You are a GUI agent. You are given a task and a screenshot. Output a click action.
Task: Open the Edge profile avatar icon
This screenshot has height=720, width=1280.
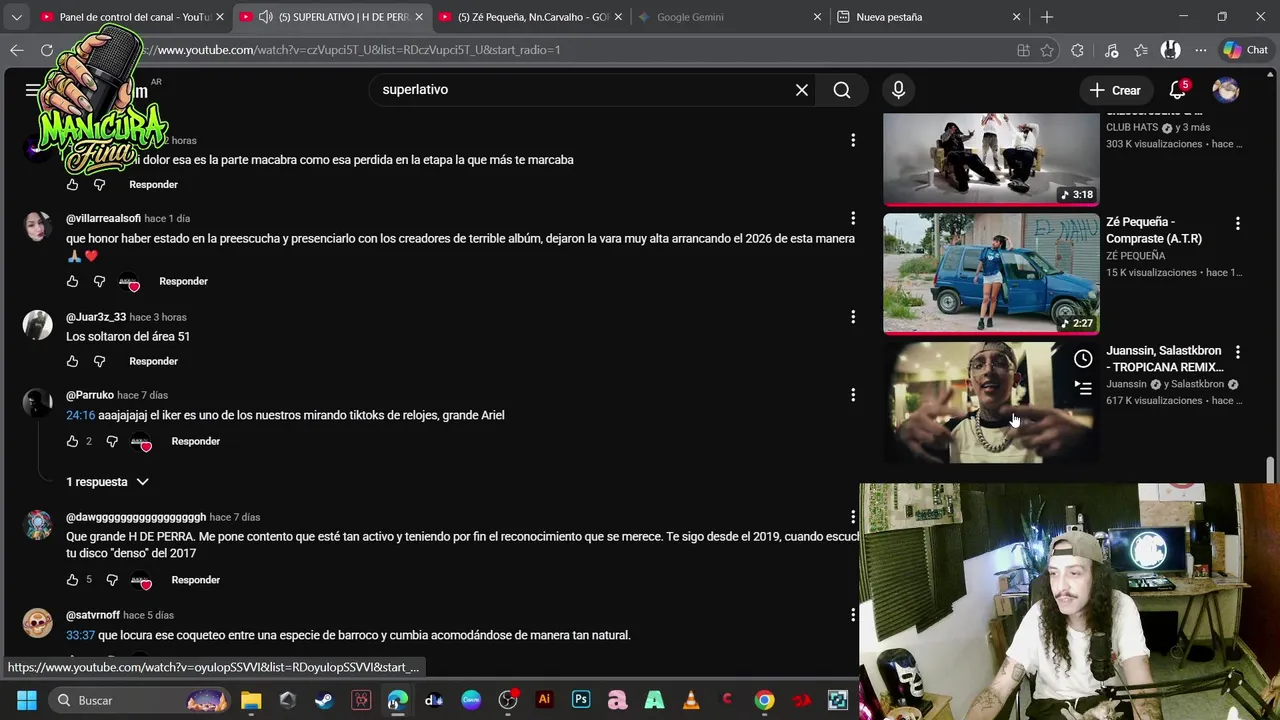[1171, 50]
